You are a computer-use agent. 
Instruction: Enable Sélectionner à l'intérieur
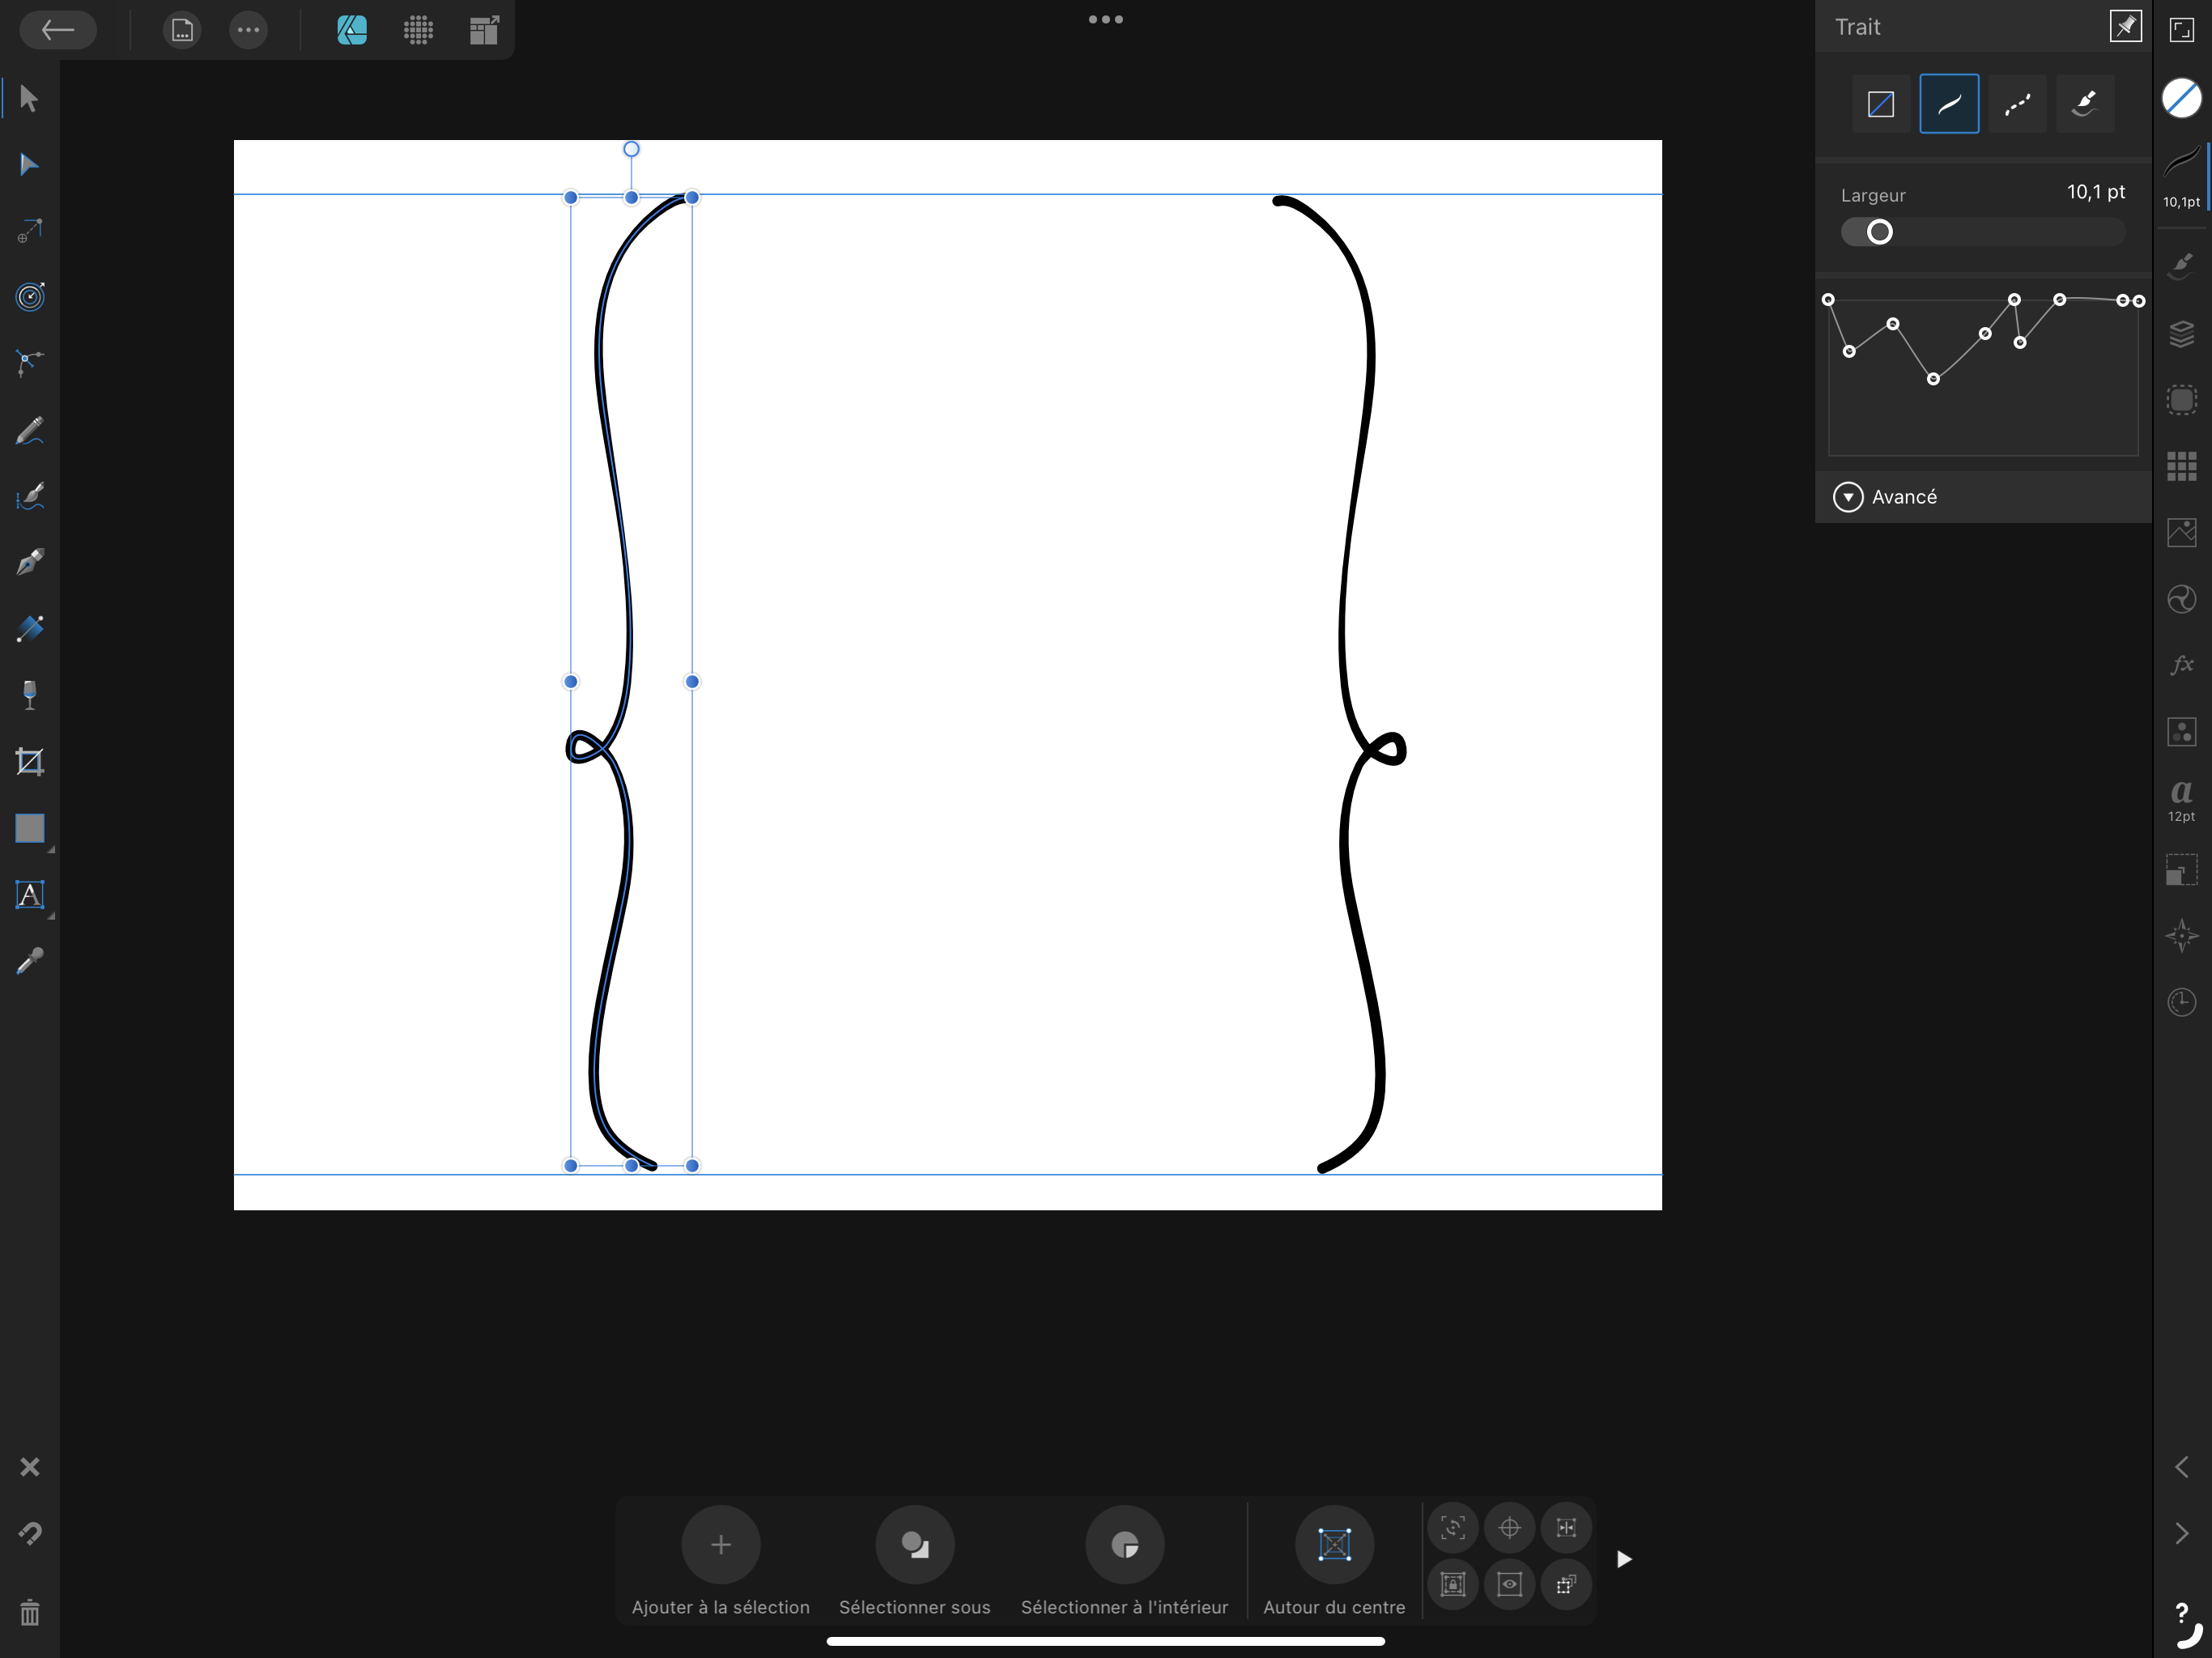pos(1124,1545)
